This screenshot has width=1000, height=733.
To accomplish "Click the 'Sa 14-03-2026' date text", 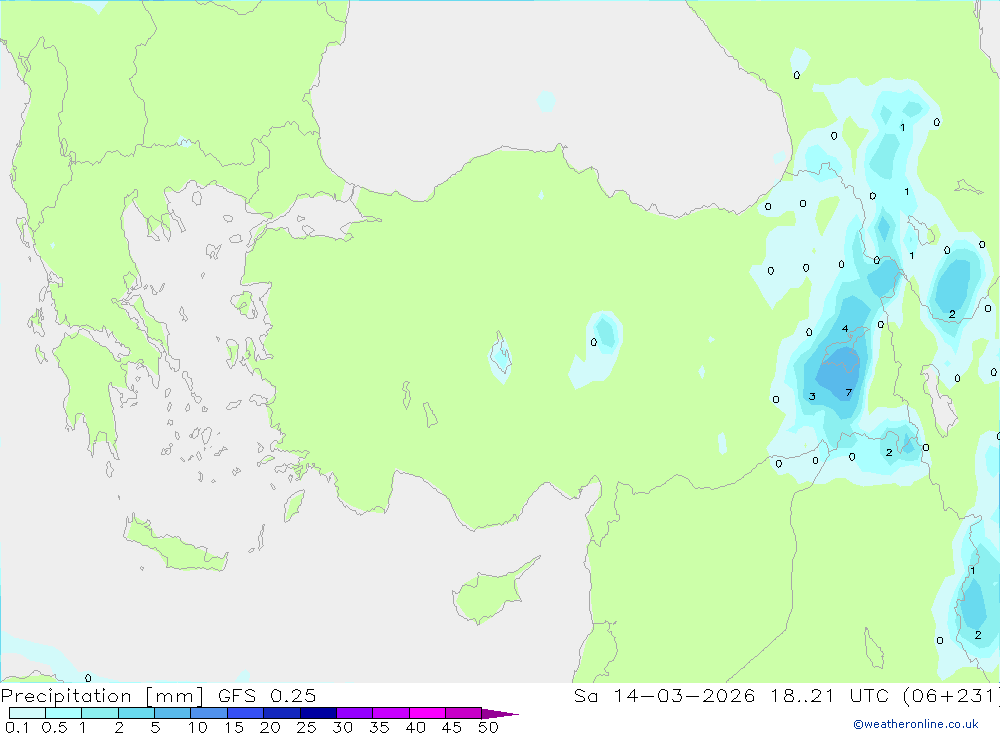I will 664,695.
